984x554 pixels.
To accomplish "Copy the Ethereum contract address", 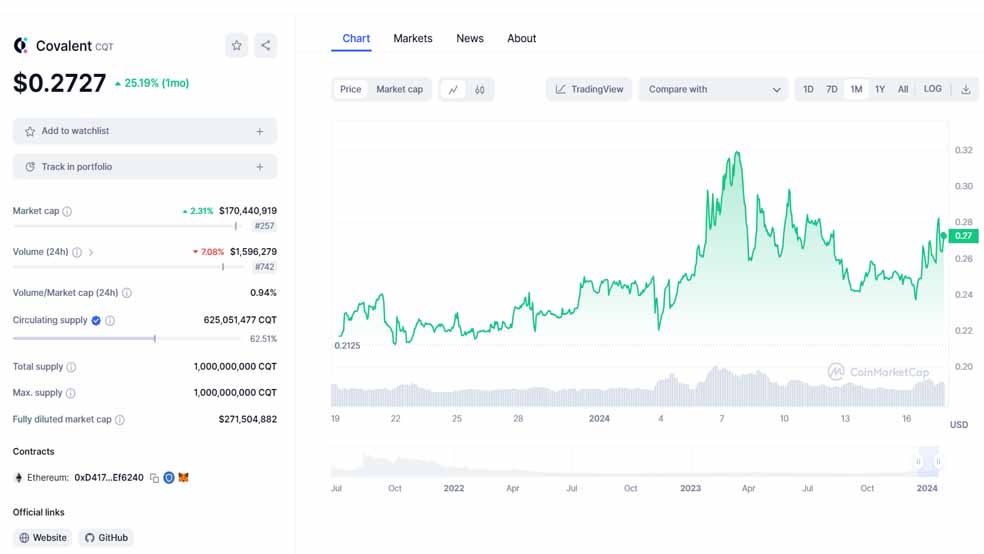I will click(x=154, y=478).
